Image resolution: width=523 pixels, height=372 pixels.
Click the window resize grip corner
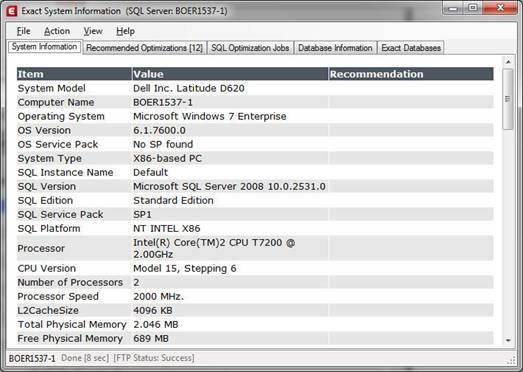(512, 360)
